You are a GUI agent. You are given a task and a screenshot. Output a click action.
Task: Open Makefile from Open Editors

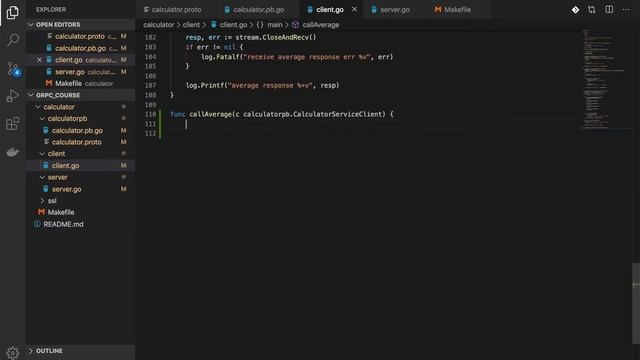pyautogui.click(x=80, y=83)
